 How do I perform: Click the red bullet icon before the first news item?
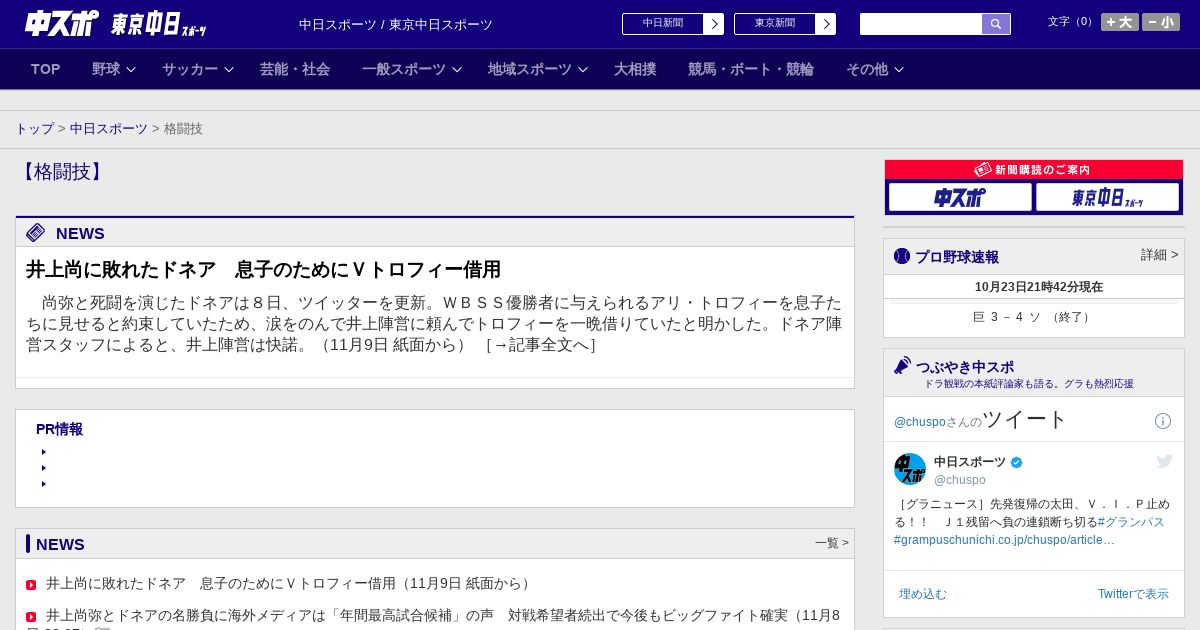point(31,585)
